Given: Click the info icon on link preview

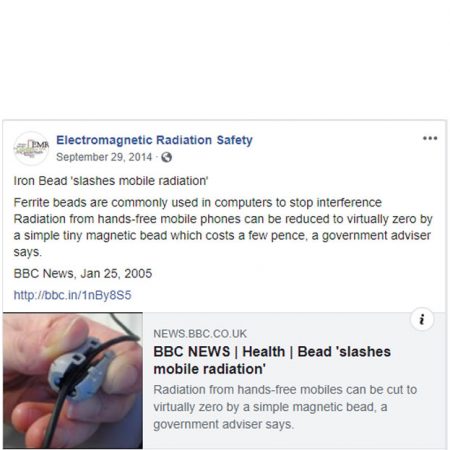Looking at the screenshot, I should (x=422, y=319).
